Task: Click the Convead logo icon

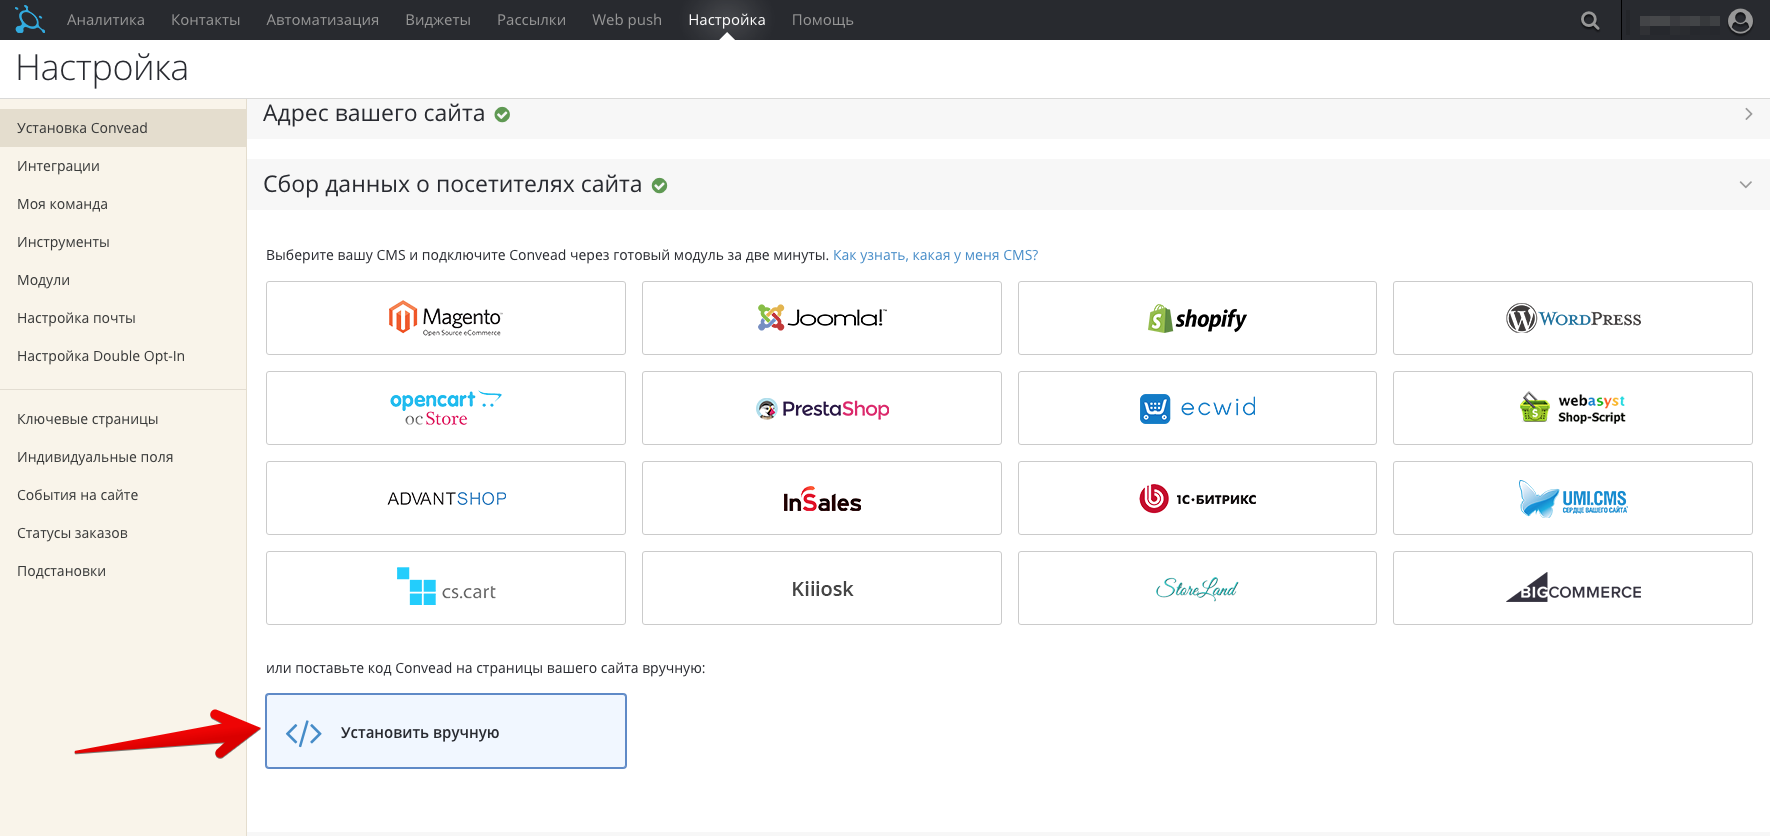Action: (30, 19)
